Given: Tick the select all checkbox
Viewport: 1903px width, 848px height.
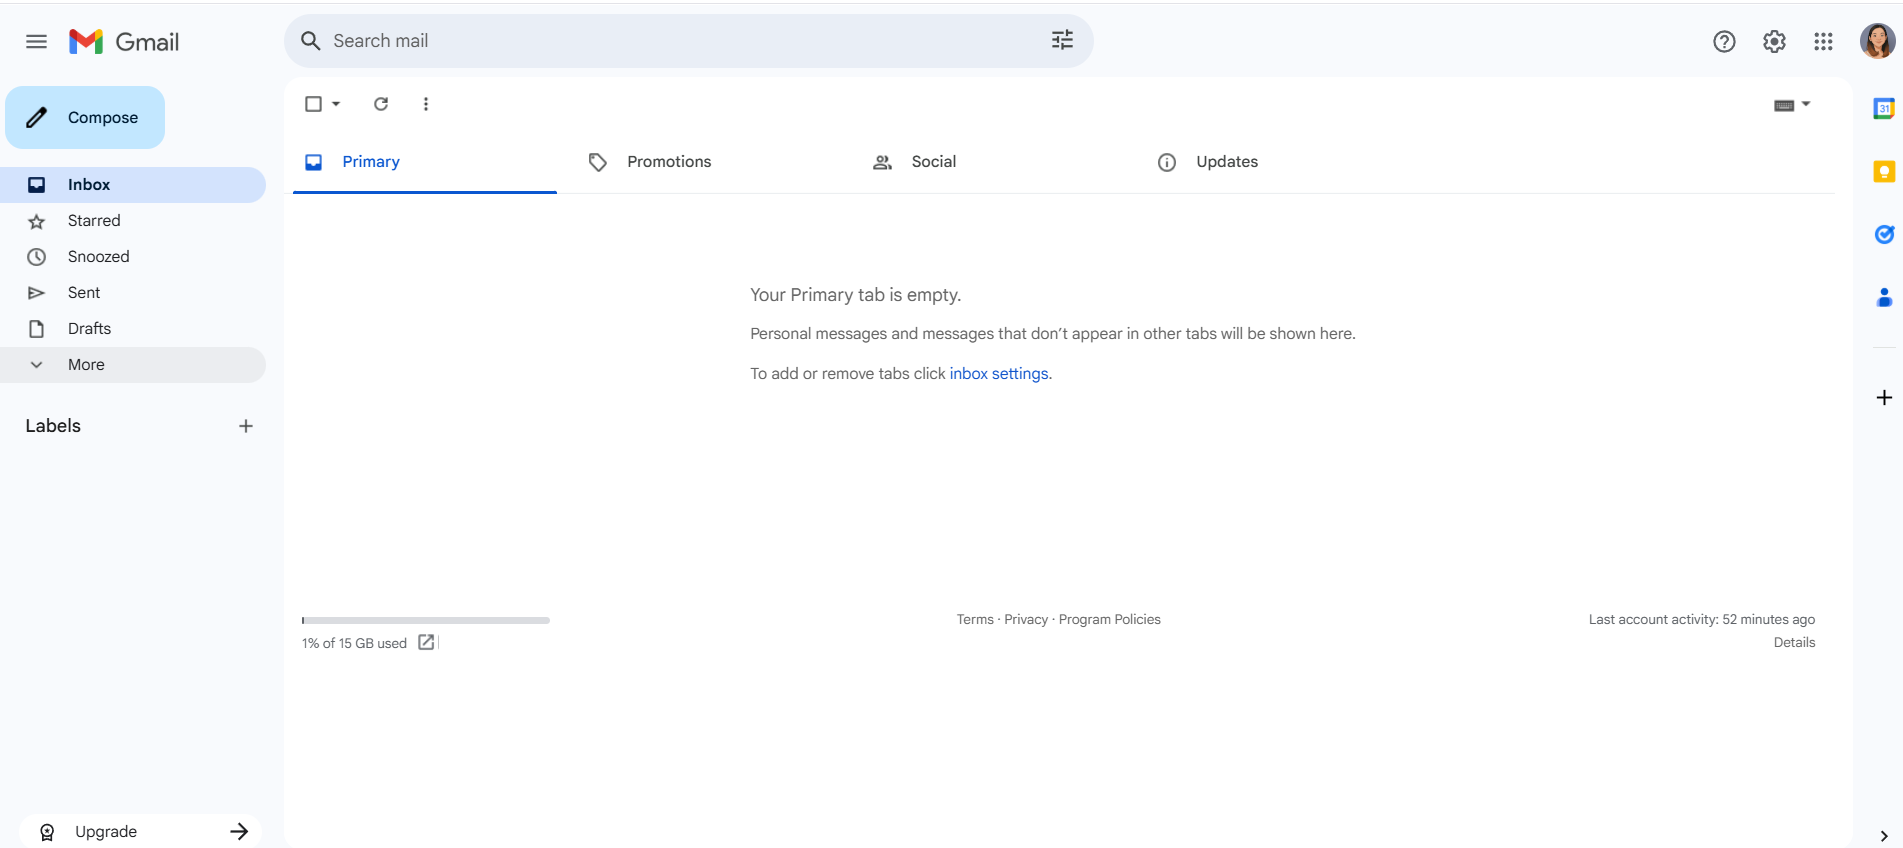Looking at the screenshot, I should pyautogui.click(x=313, y=104).
